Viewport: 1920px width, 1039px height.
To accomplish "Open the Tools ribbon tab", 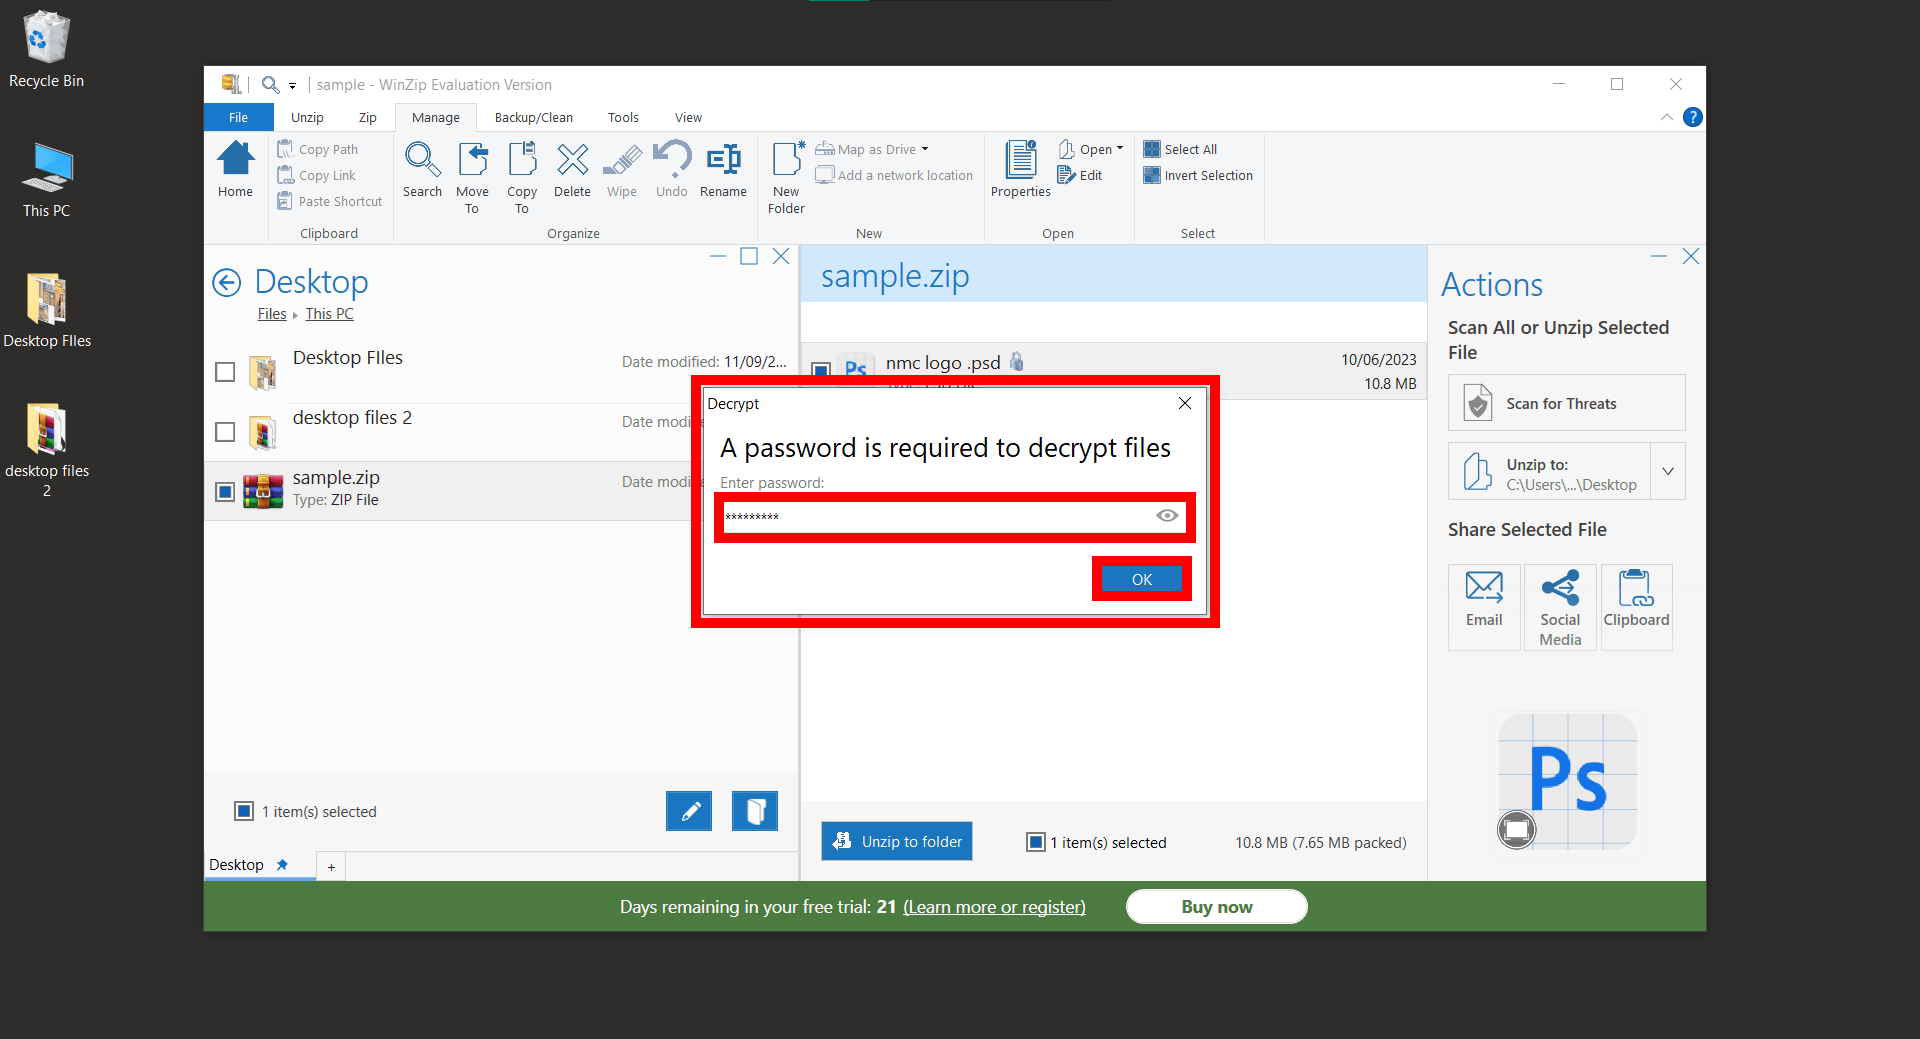I will click(x=623, y=117).
